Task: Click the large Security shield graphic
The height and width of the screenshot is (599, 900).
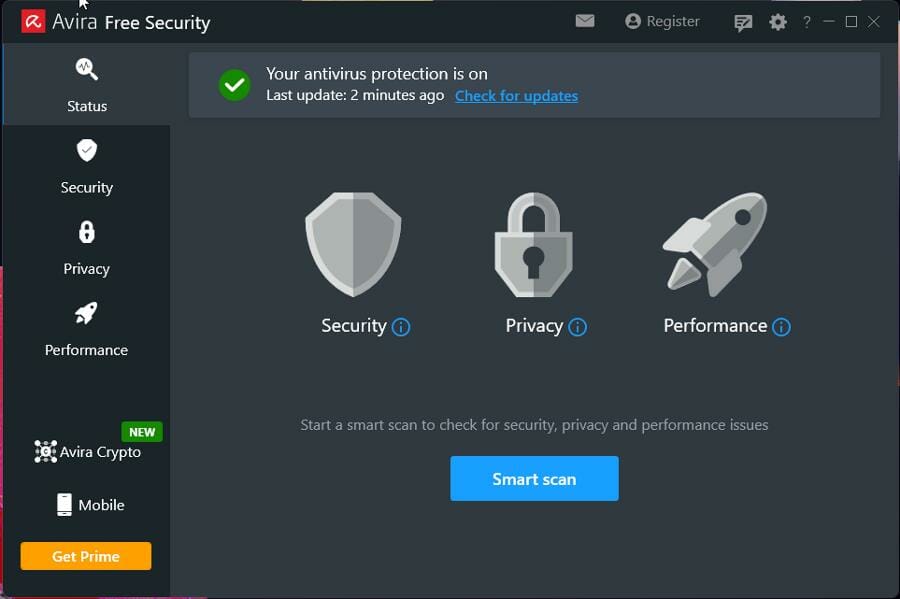Action: pyautogui.click(x=354, y=244)
